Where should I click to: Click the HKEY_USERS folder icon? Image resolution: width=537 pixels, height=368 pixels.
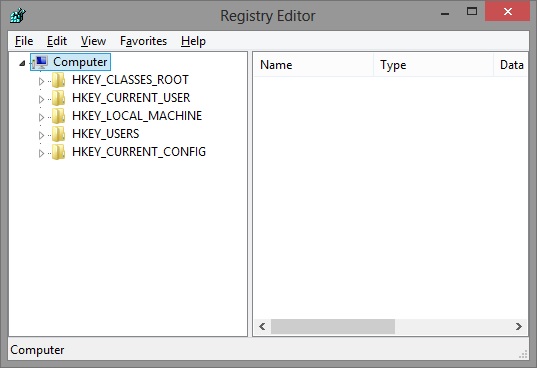pyautogui.click(x=59, y=134)
